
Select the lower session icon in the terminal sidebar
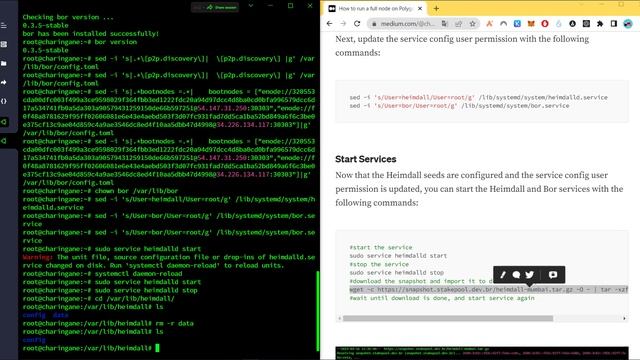4,141
